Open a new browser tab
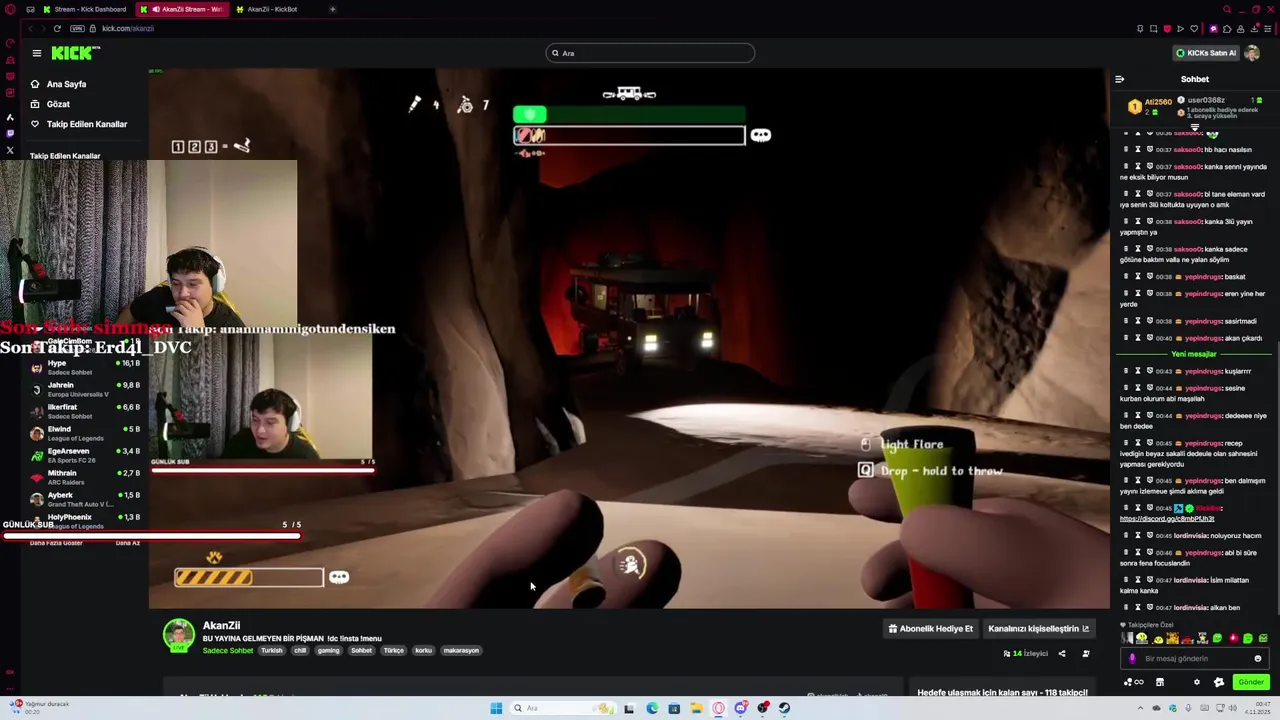Viewport: 1280px width, 720px height. [332, 9]
